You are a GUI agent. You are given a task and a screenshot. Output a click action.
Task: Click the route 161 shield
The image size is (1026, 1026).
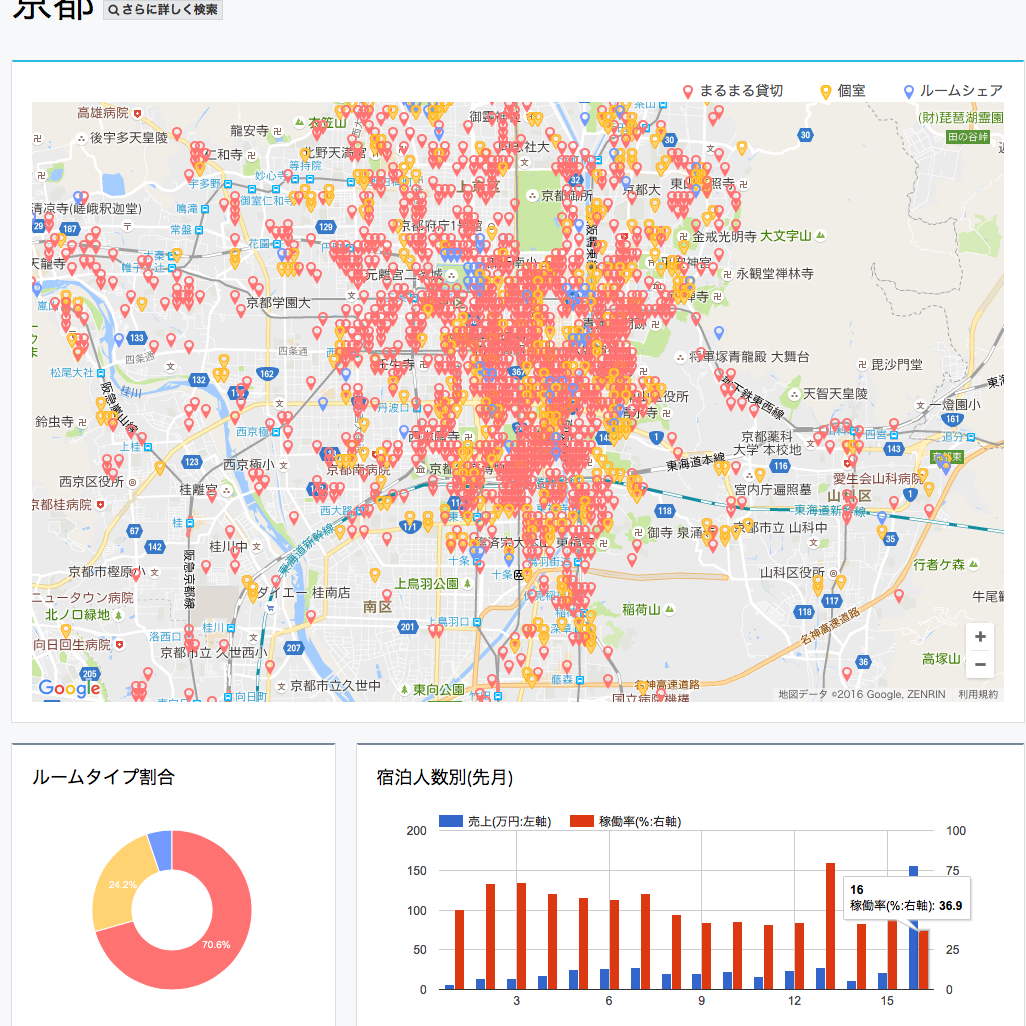click(x=953, y=419)
